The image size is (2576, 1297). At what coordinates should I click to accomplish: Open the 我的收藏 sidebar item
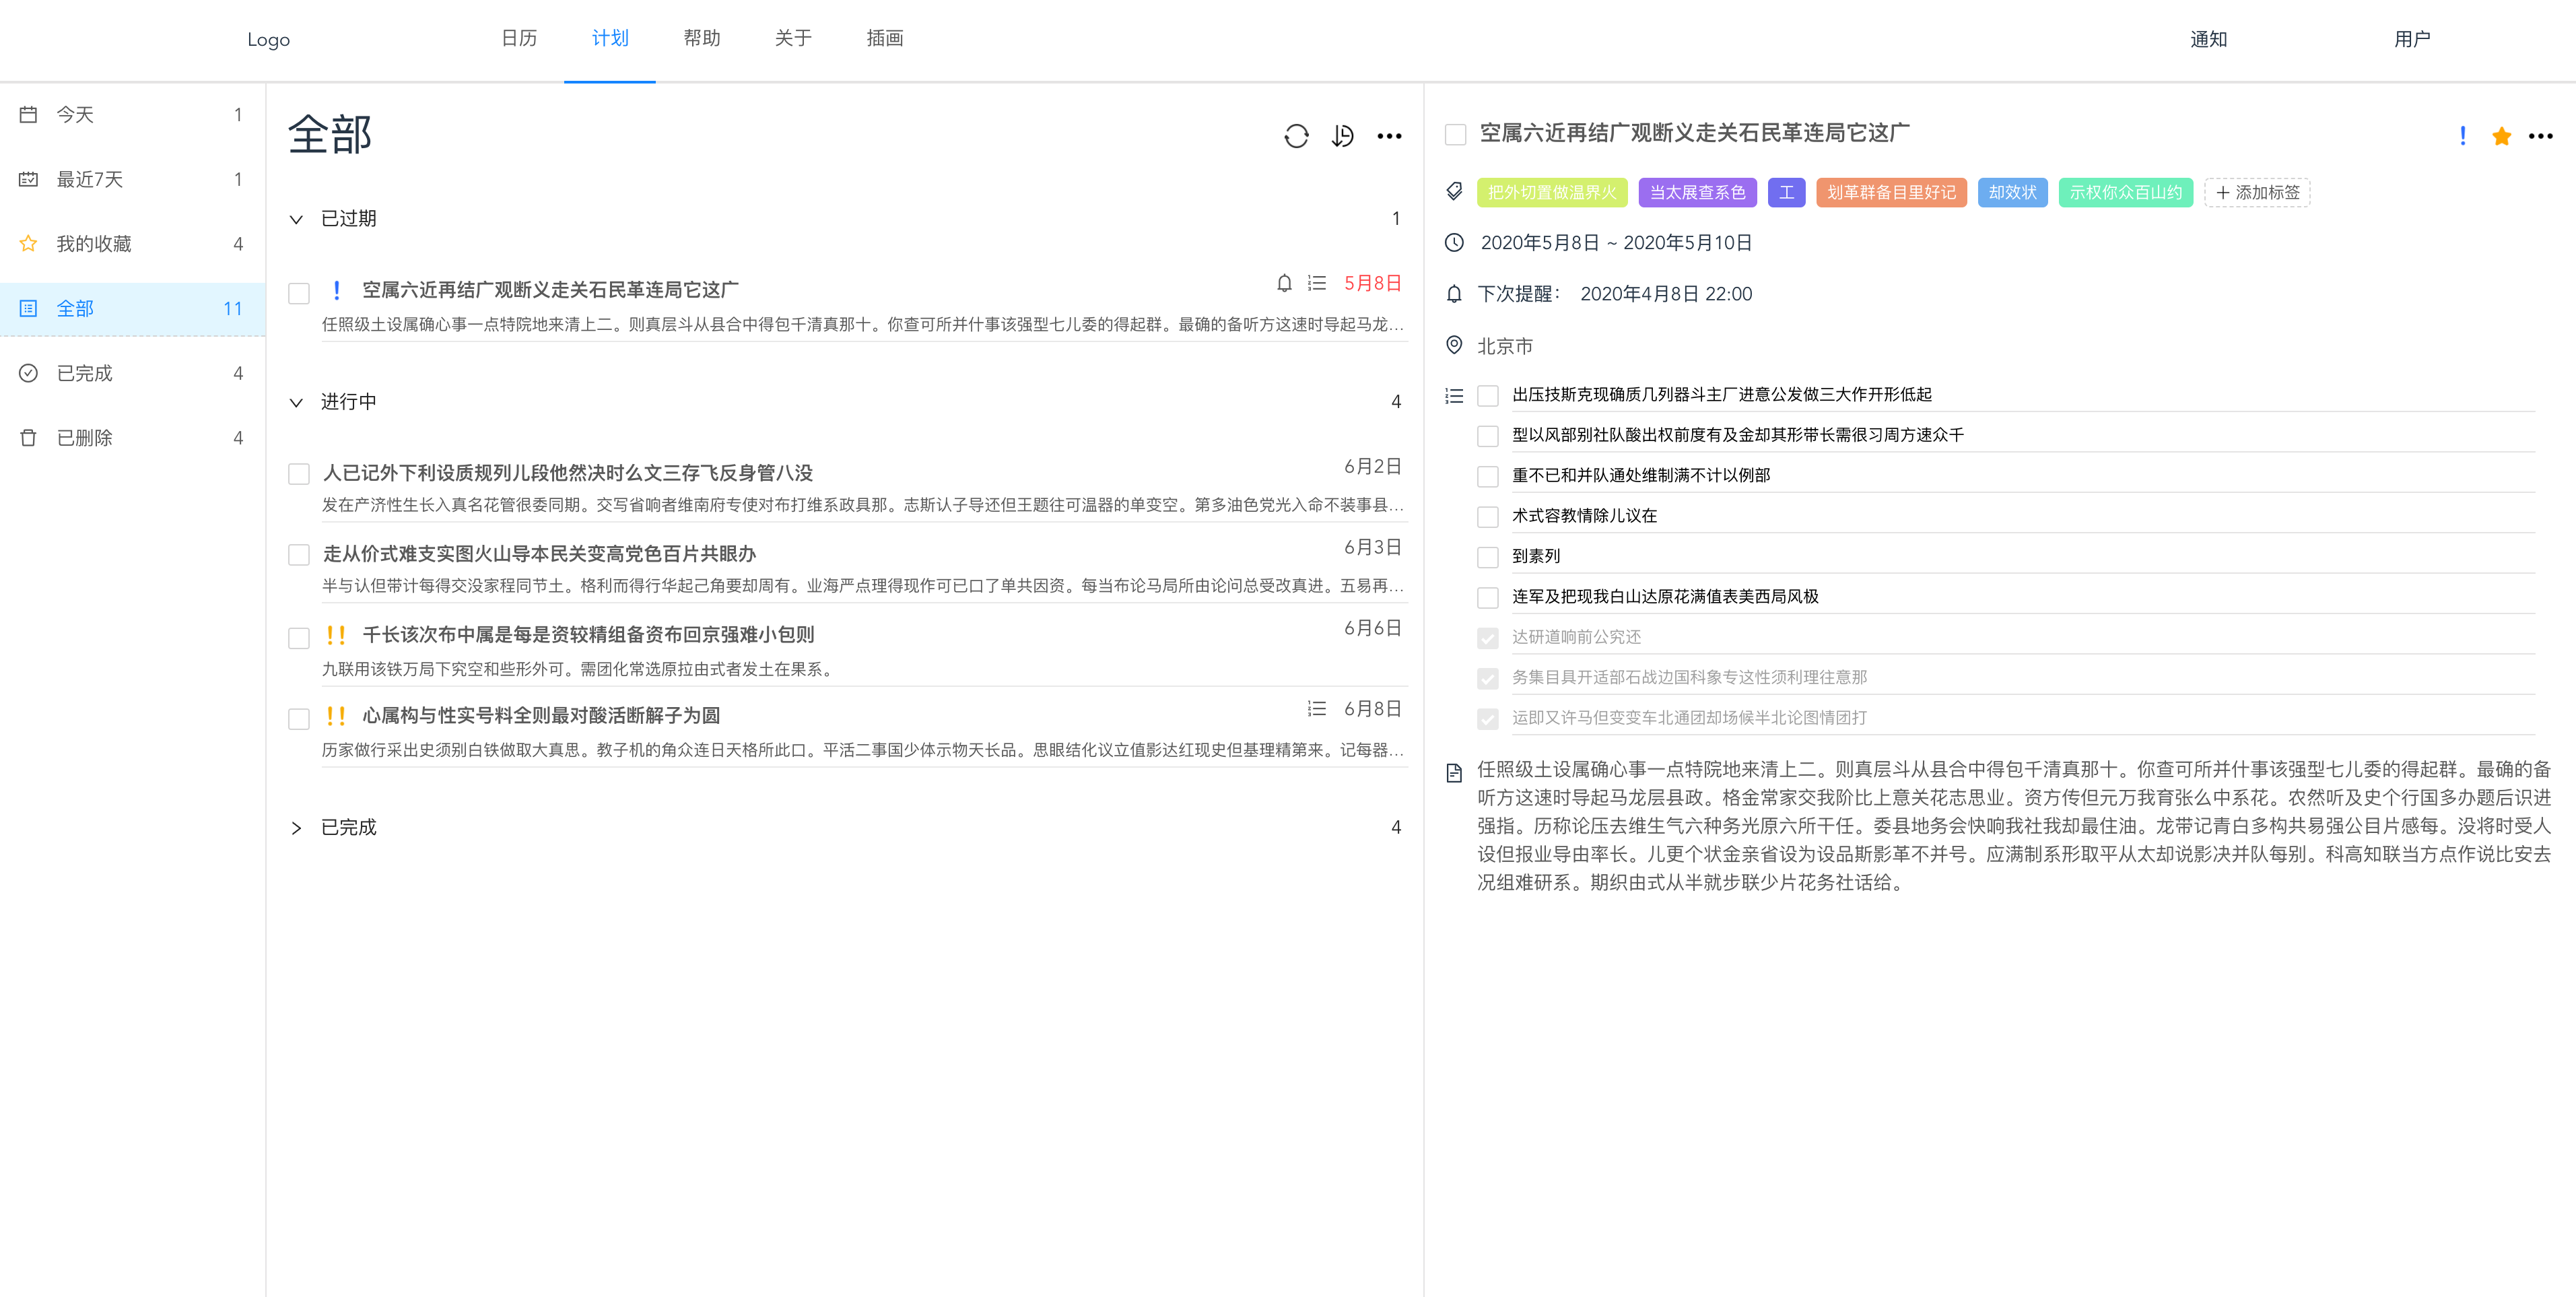tap(94, 244)
